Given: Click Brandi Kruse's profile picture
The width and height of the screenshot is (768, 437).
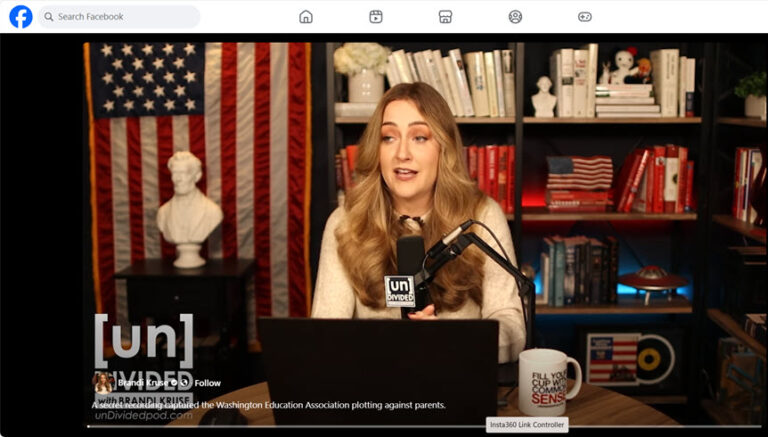Looking at the screenshot, I should point(103,383).
